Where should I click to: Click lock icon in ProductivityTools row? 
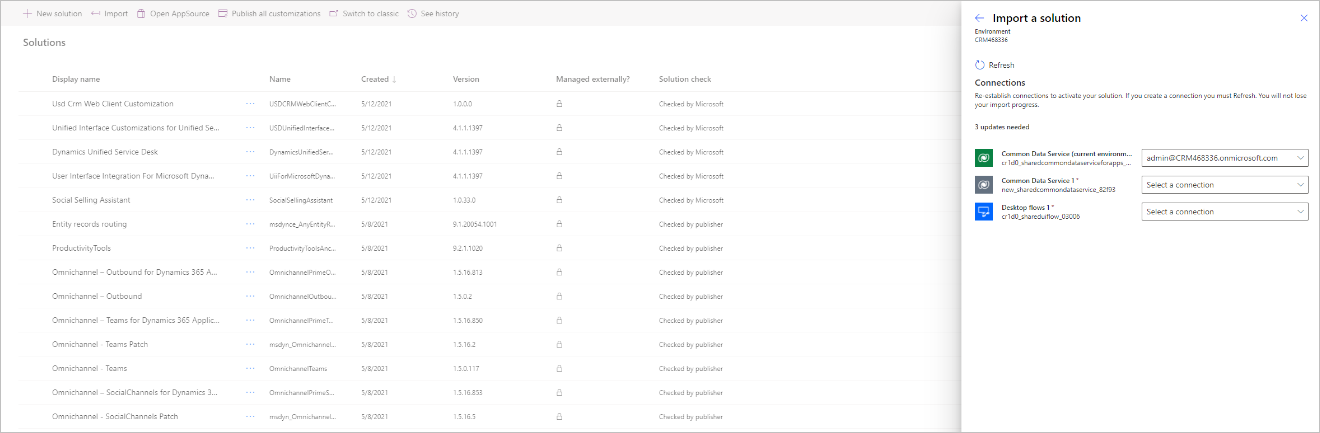[560, 248]
